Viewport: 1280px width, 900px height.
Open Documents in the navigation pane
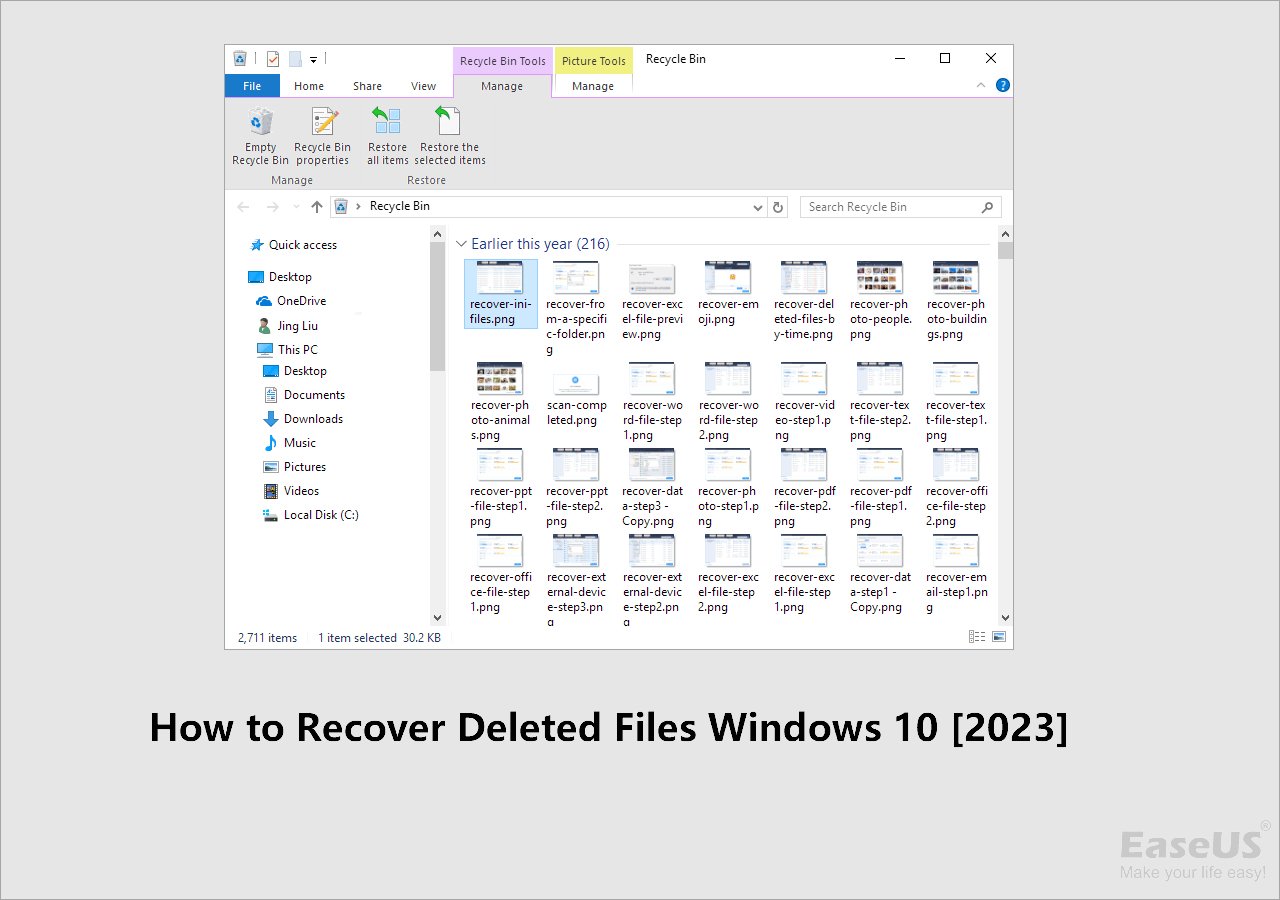click(x=304, y=395)
